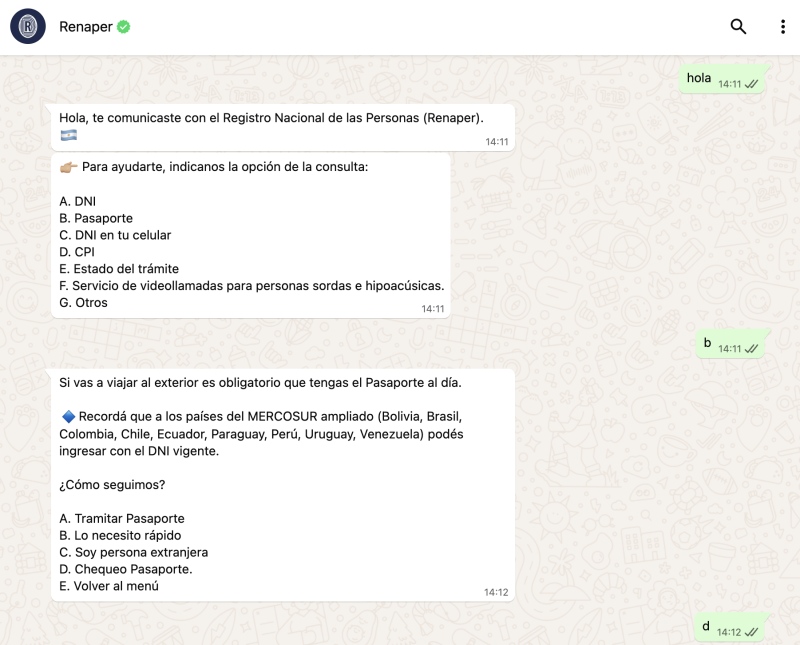800x645 pixels.
Task: Click the double-check ticks on the "b" message
Action: (751, 349)
